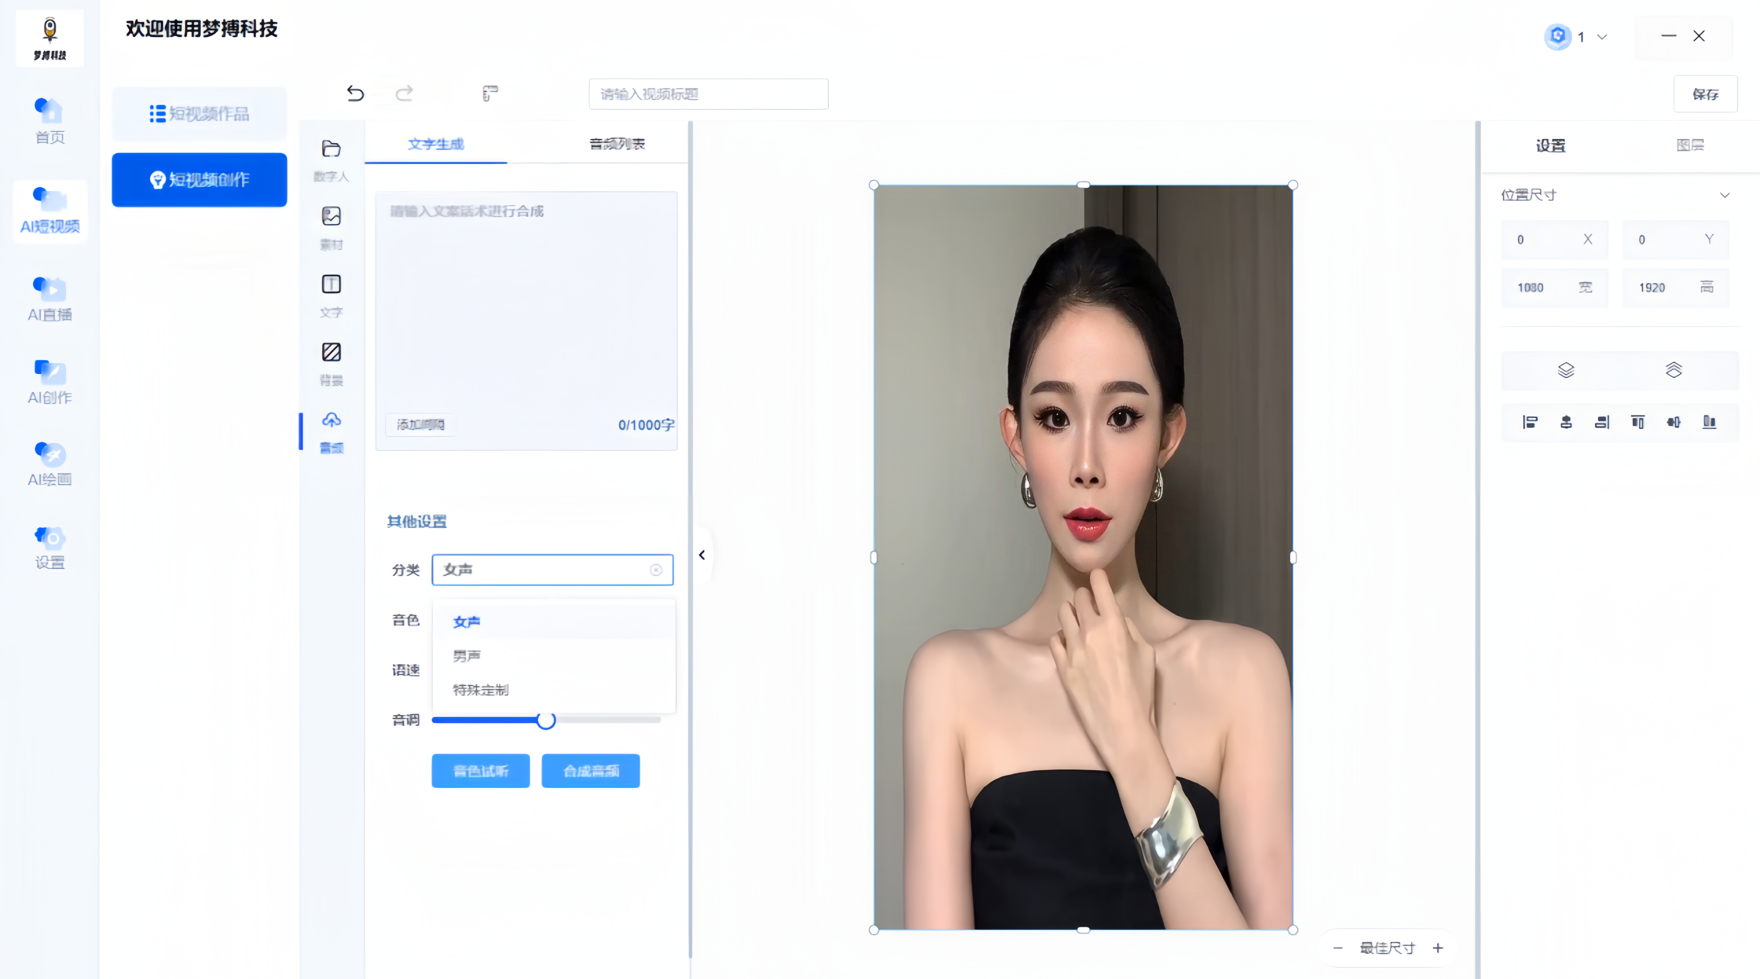1760x979 pixels.
Task: Click the 0/1000字 character counter
Action: click(x=646, y=425)
